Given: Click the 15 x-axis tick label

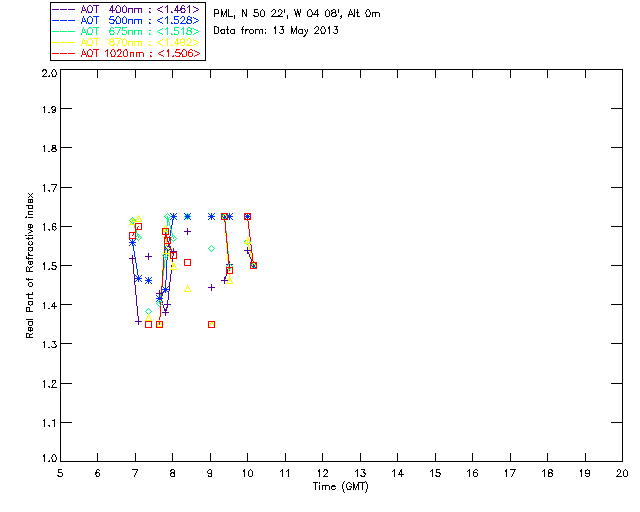Looking at the screenshot, I should [435, 473].
